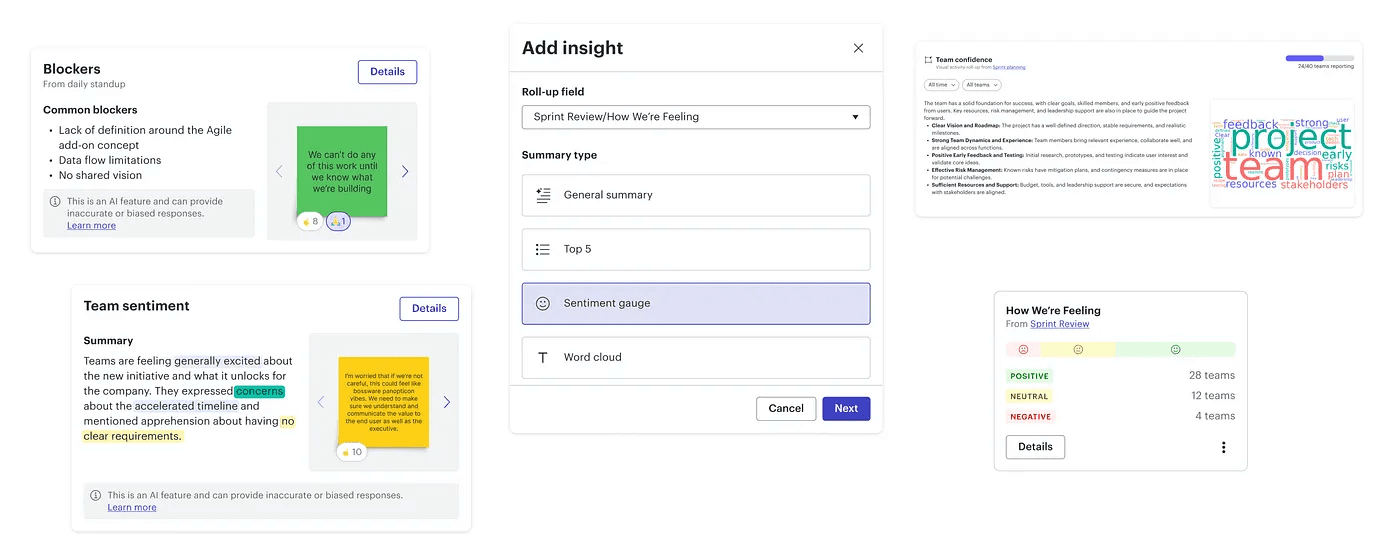
Task: Click the 8 reaction badge on green note
Action: (x=310, y=221)
